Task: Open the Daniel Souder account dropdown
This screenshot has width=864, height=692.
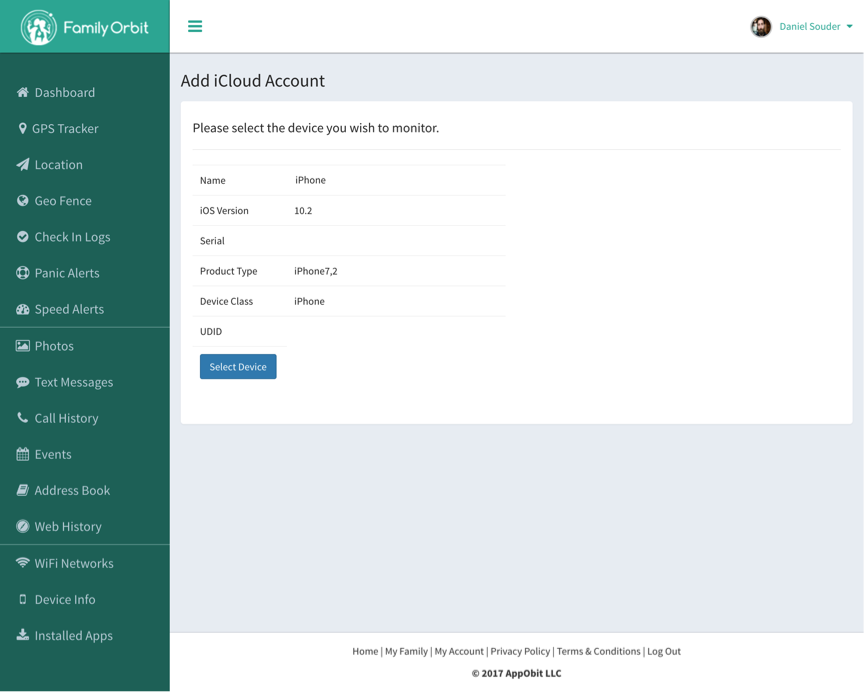Action: tap(815, 27)
